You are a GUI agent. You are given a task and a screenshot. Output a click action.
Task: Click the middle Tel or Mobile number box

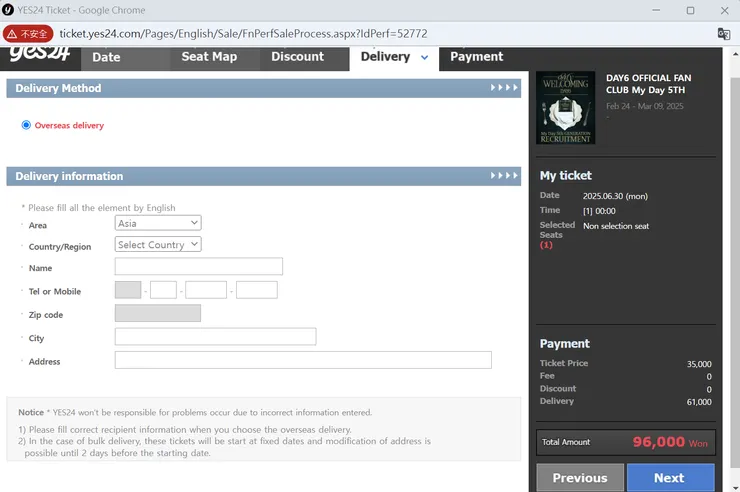click(x=206, y=290)
